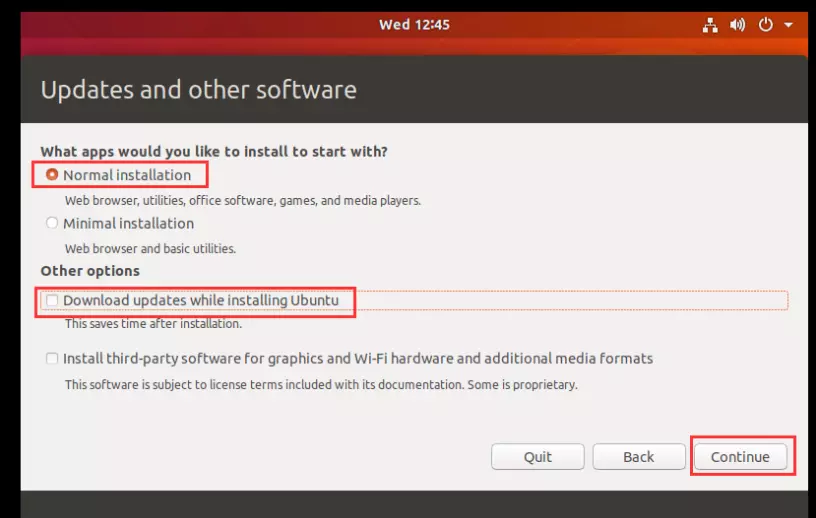Open the wired network status icon
The image size is (816, 518).
pyautogui.click(x=710, y=24)
